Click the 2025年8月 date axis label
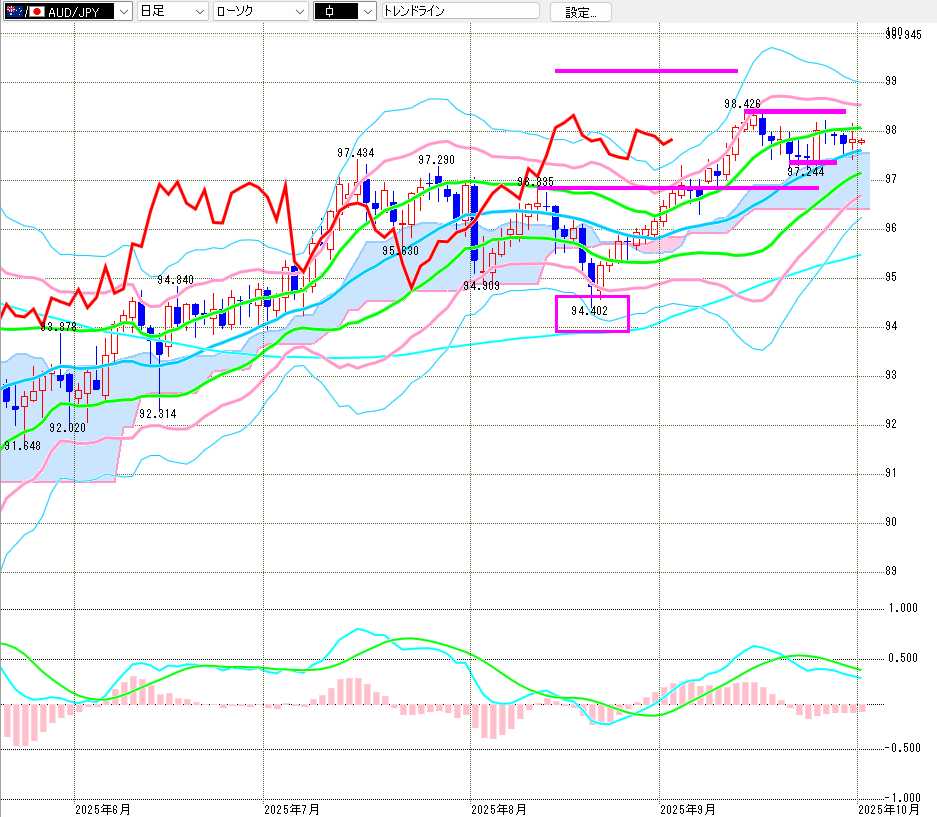The height and width of the screenshot is (817, 937). pos(497,807)
